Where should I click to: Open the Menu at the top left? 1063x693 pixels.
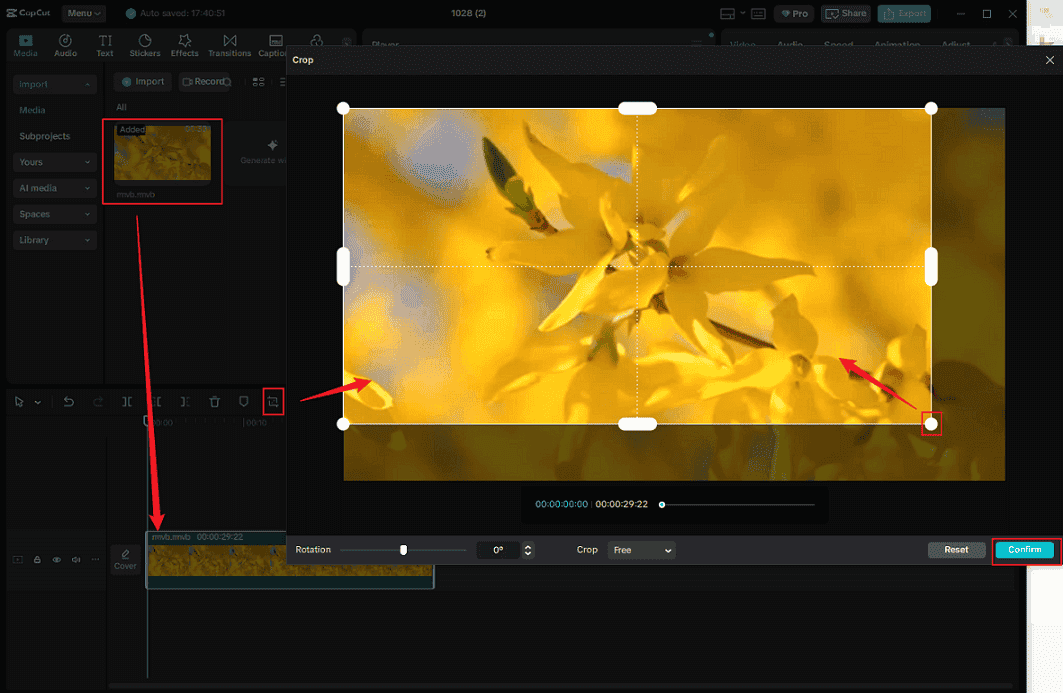click(x=83, y=13)
